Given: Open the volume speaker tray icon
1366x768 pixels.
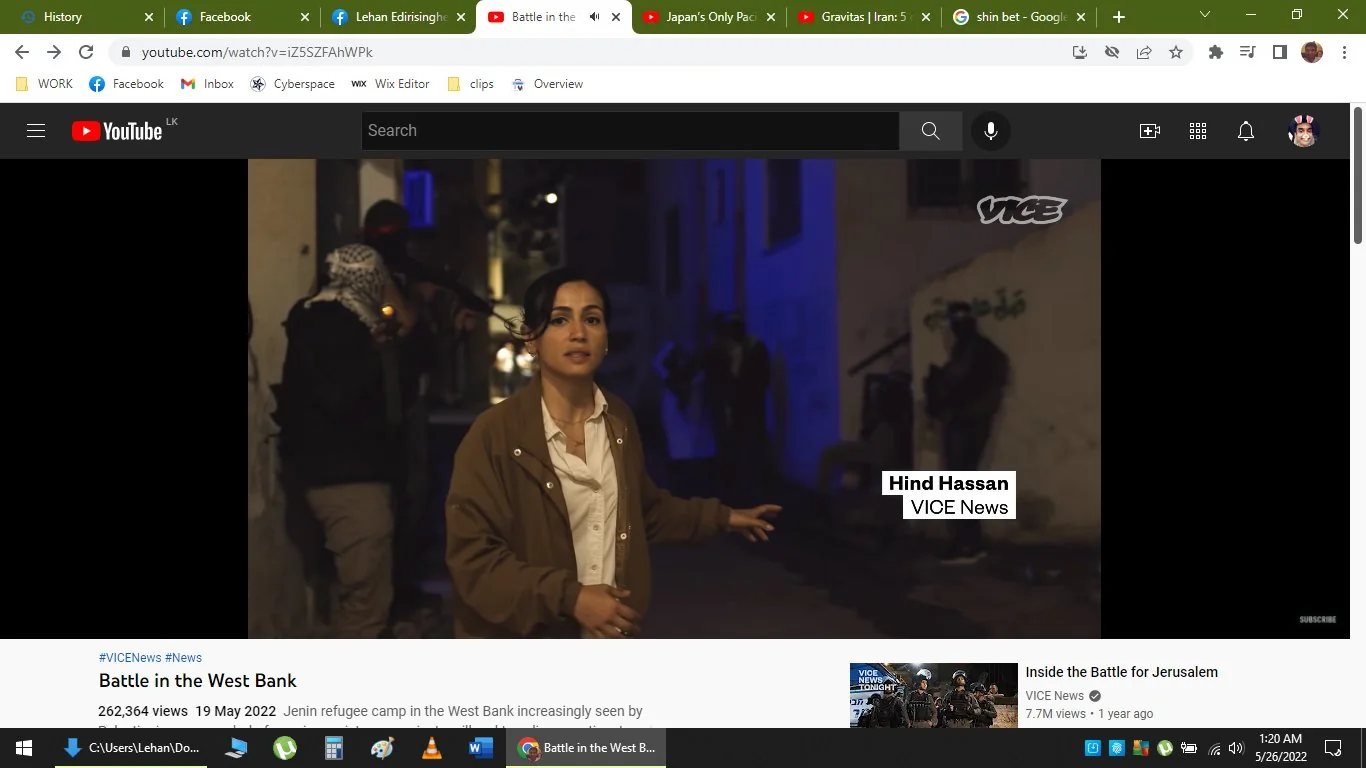Looking at the screenshot, I should [x=1236, y=748].
